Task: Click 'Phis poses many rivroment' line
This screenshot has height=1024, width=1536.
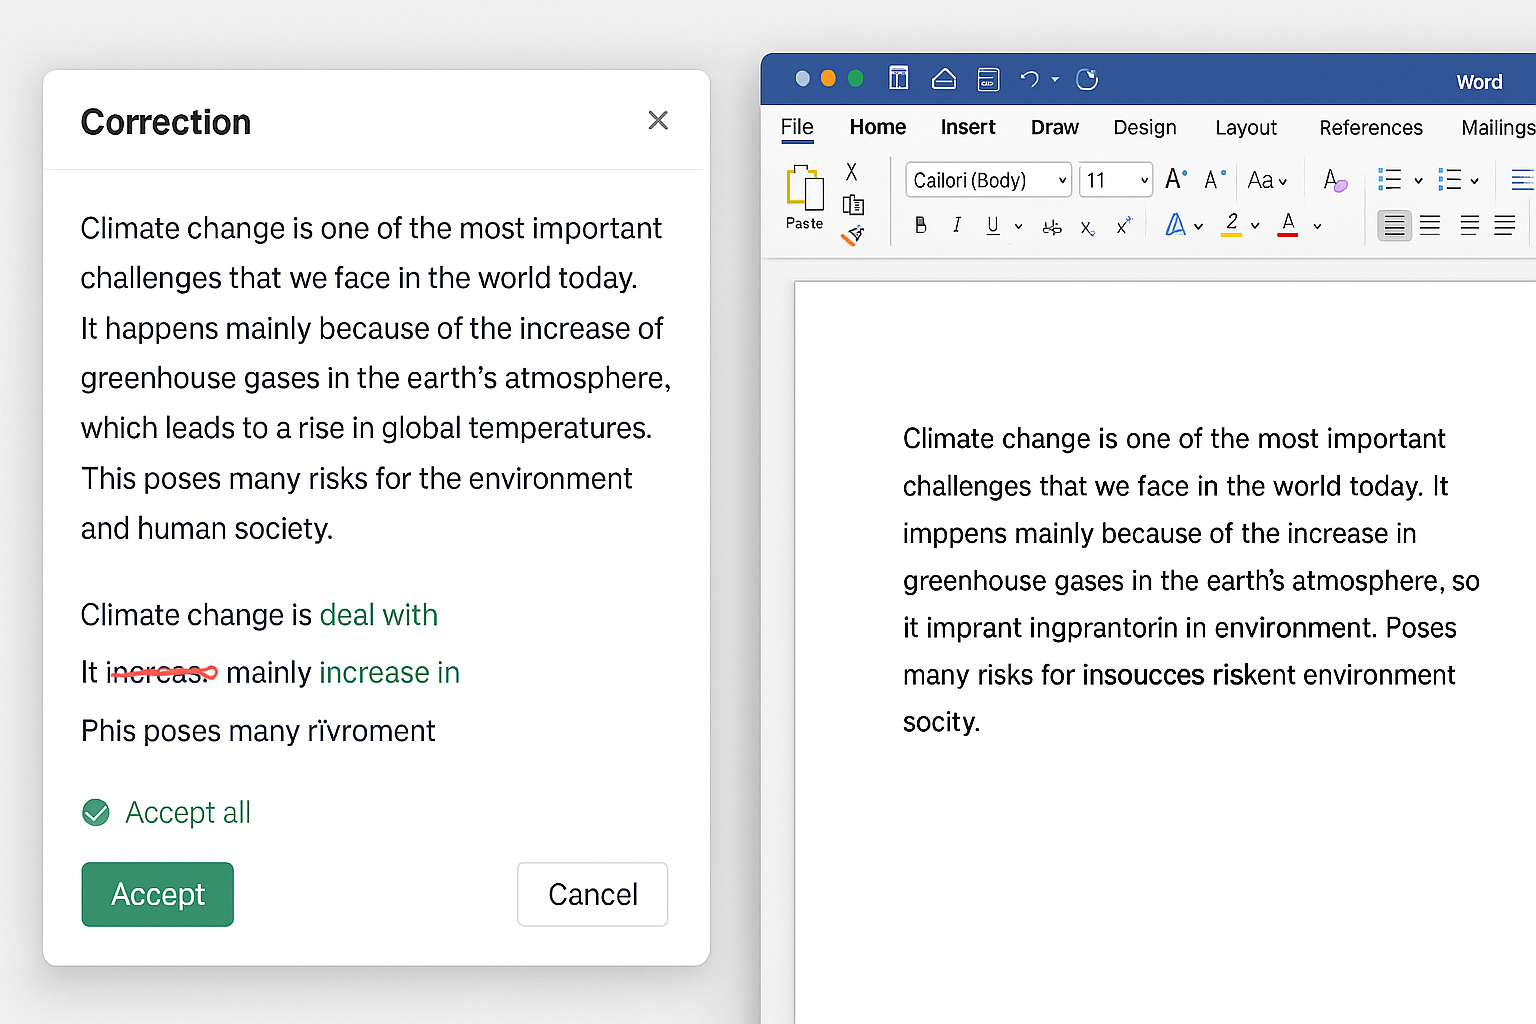Action: click(258, 731)
